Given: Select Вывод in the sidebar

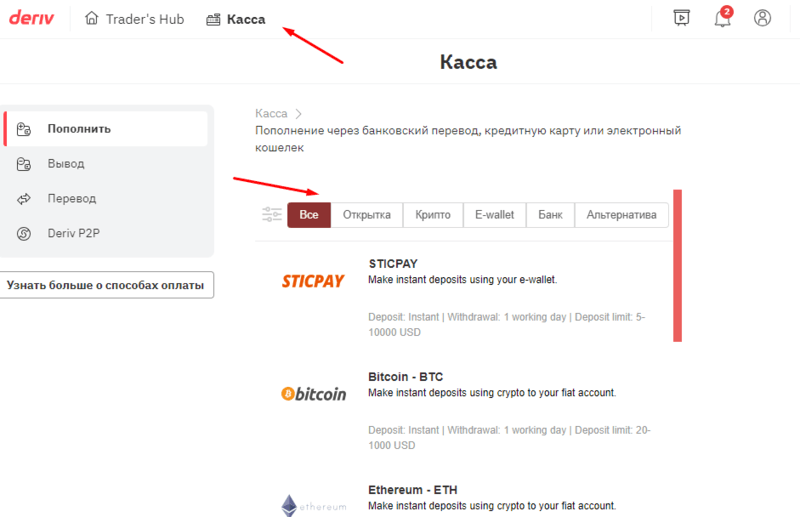Looking at the screenshot, I should pos(106,164).
